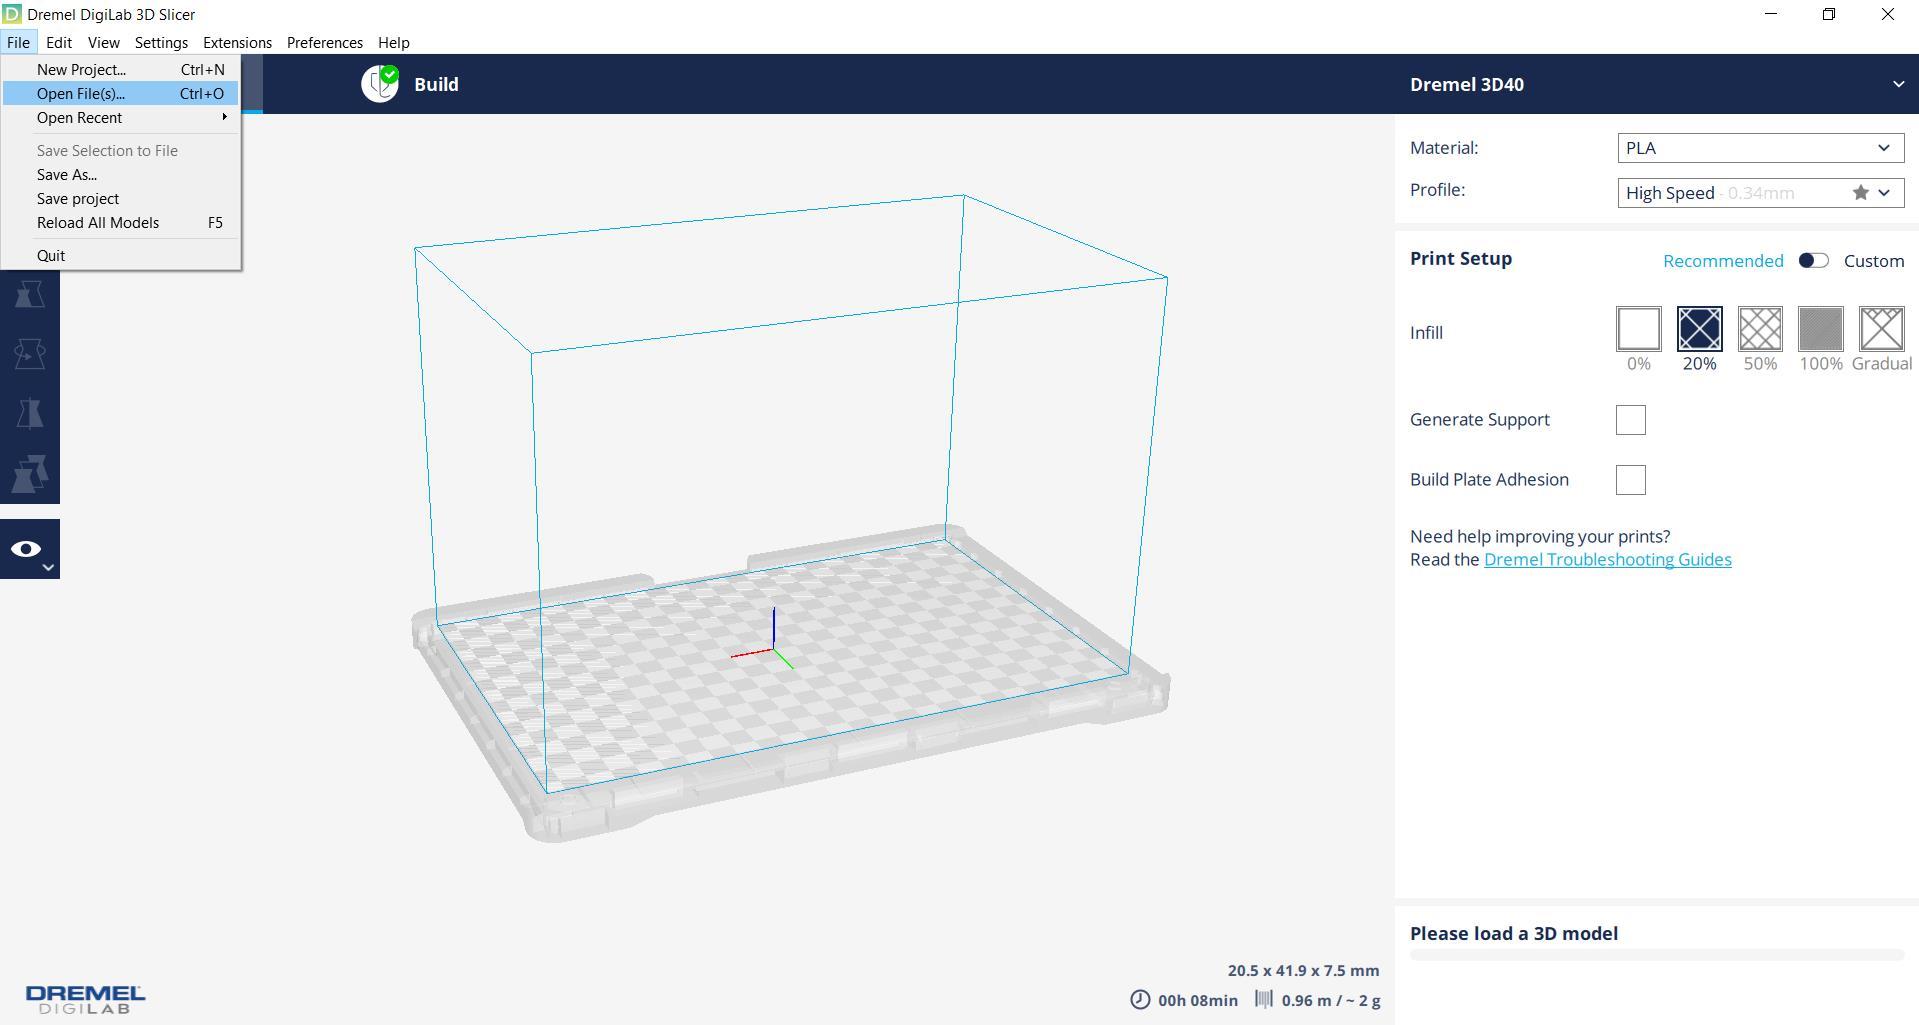Screen dimensions: 1919x1025
Task: Open the Extensions menu
Action: [237, 42]
